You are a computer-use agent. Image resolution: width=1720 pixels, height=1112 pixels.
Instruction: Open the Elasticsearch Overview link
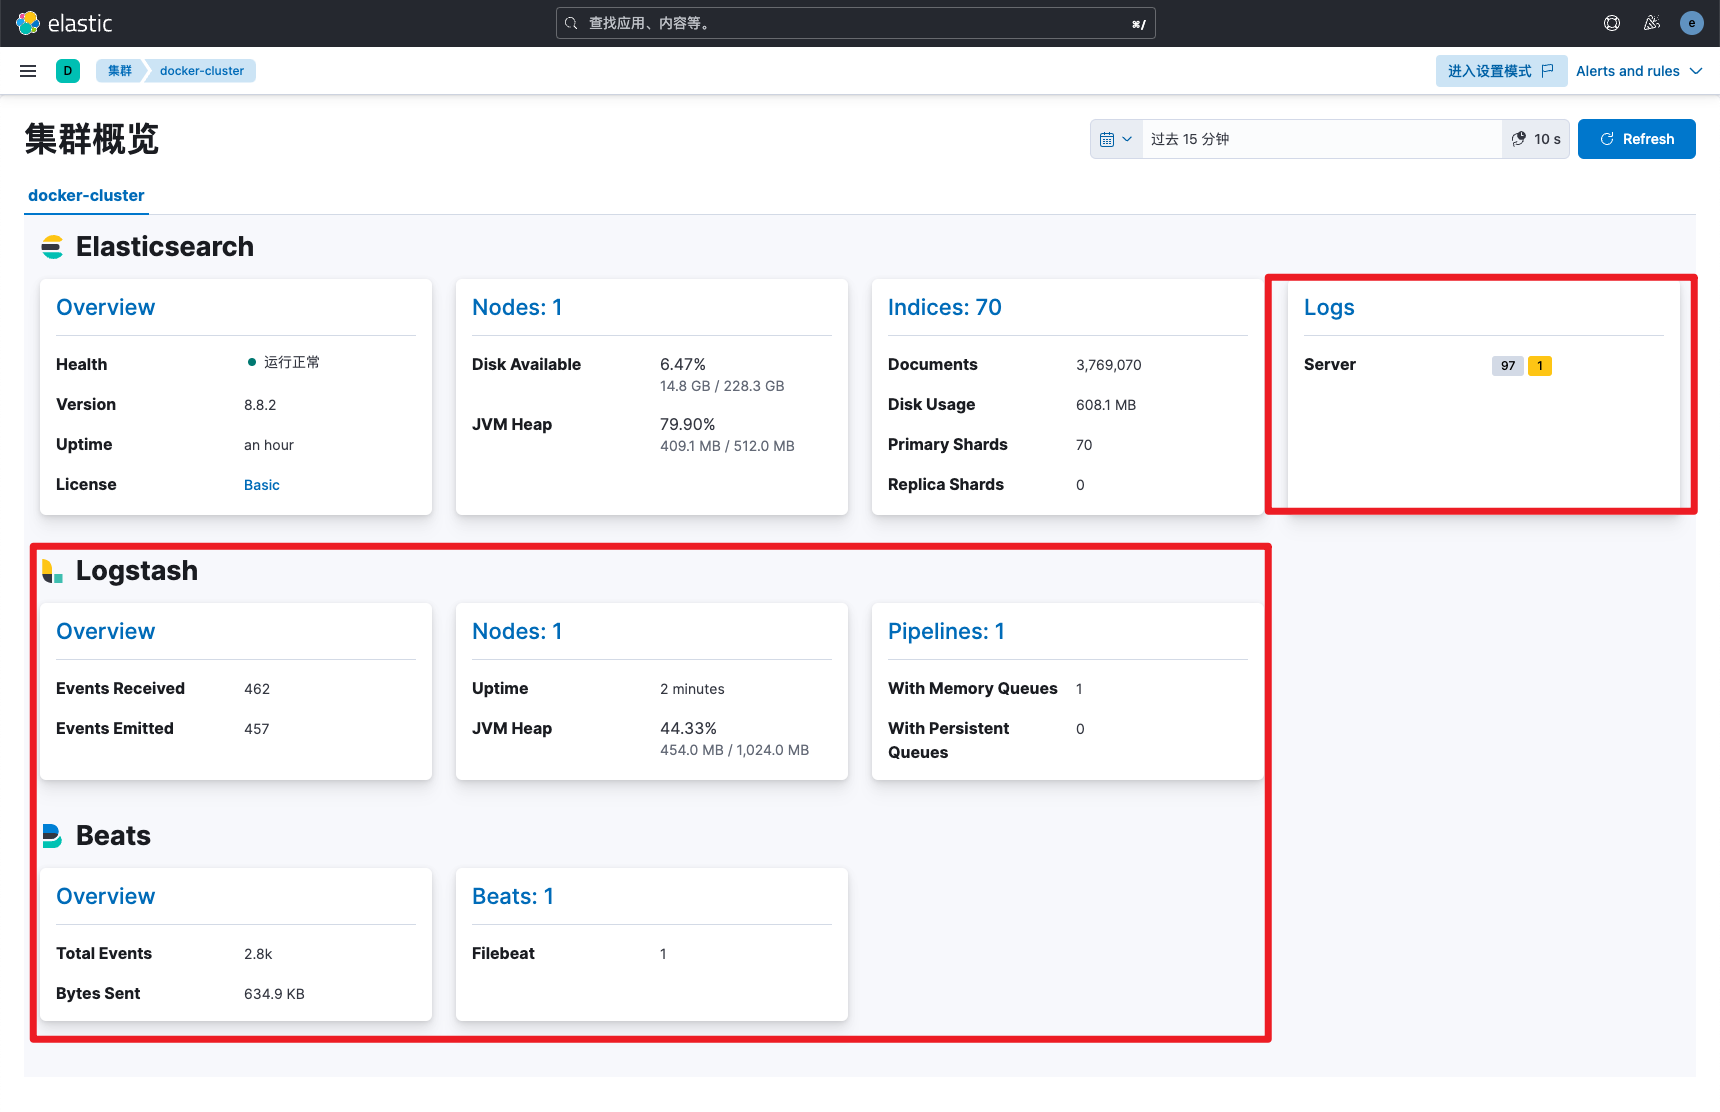(x=106, y=308)
